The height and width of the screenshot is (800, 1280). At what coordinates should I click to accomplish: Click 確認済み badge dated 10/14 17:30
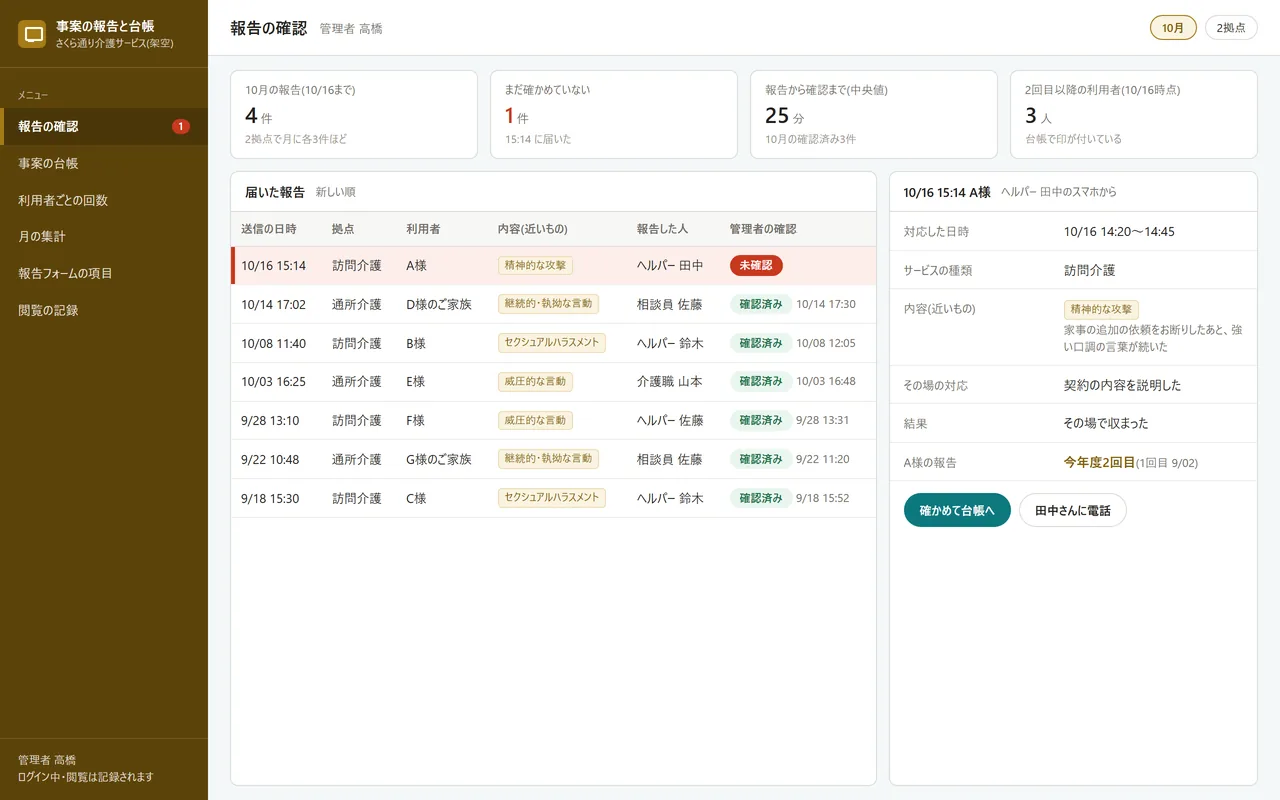[x=761, y=304]
